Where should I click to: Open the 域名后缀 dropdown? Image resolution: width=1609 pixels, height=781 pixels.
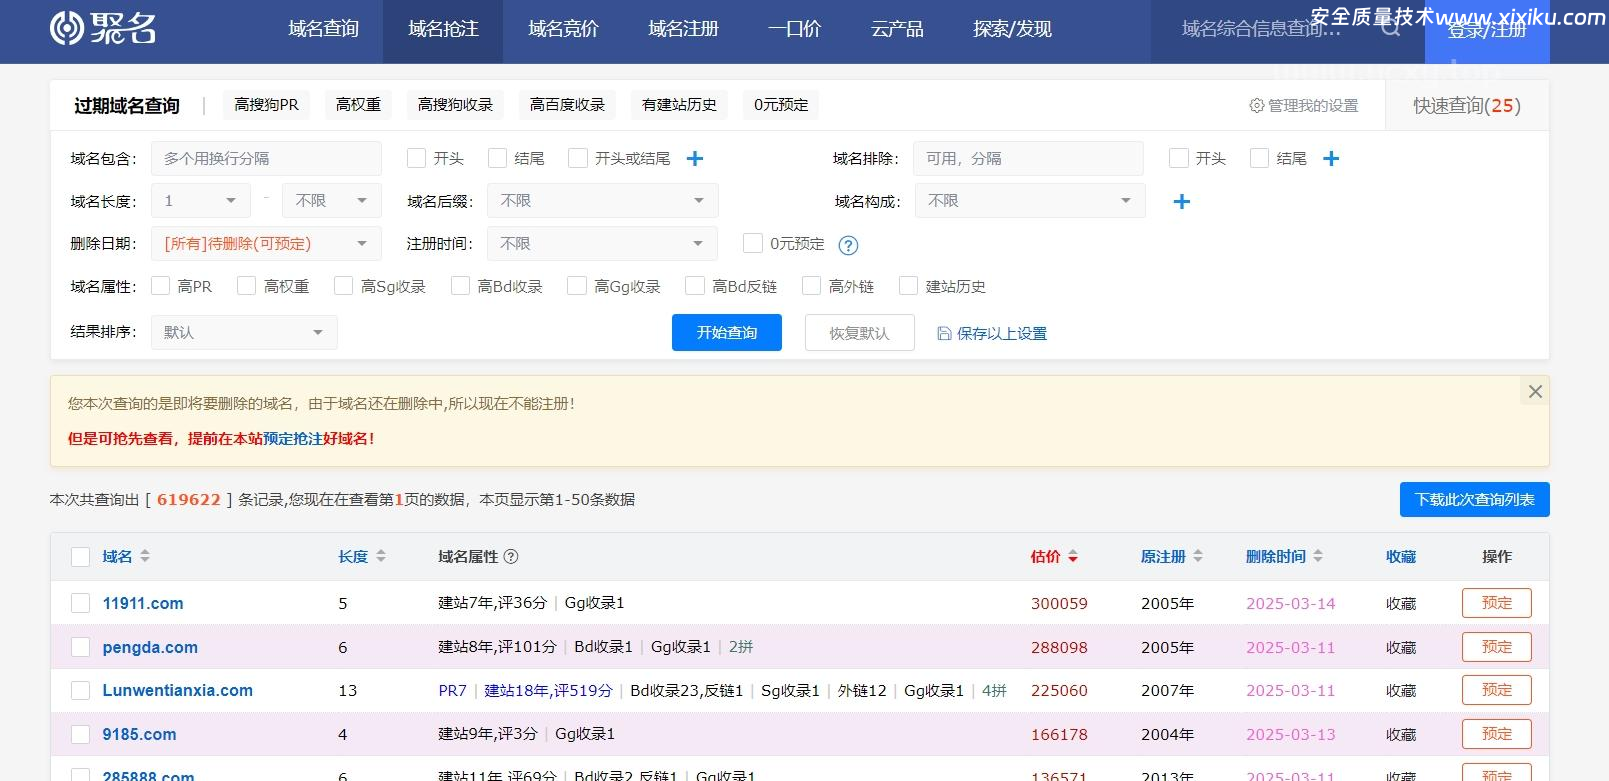[603, 201]
